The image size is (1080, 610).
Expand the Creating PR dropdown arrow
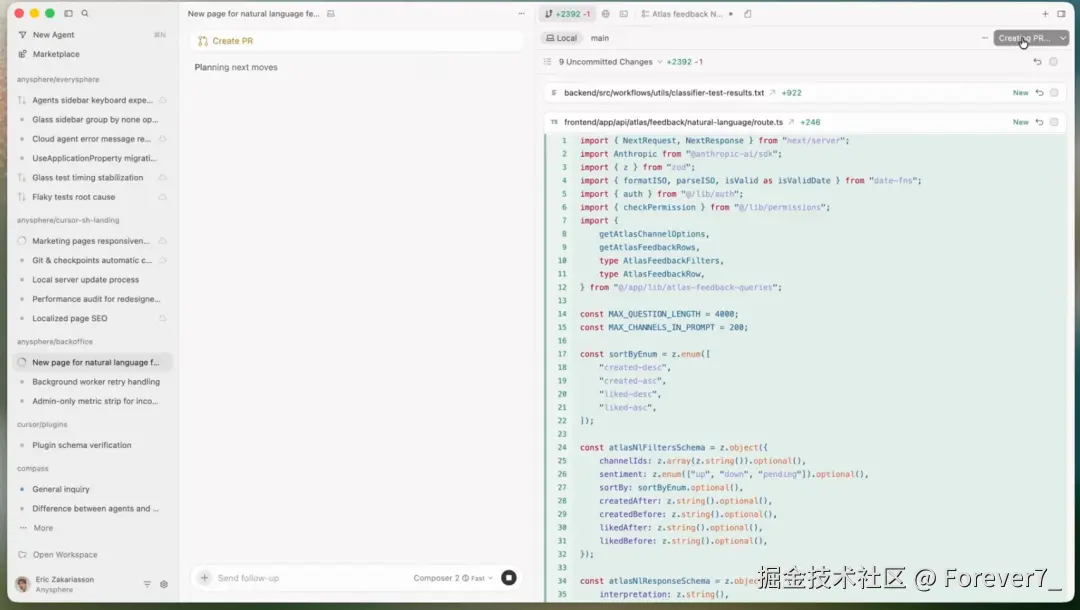1063,38
